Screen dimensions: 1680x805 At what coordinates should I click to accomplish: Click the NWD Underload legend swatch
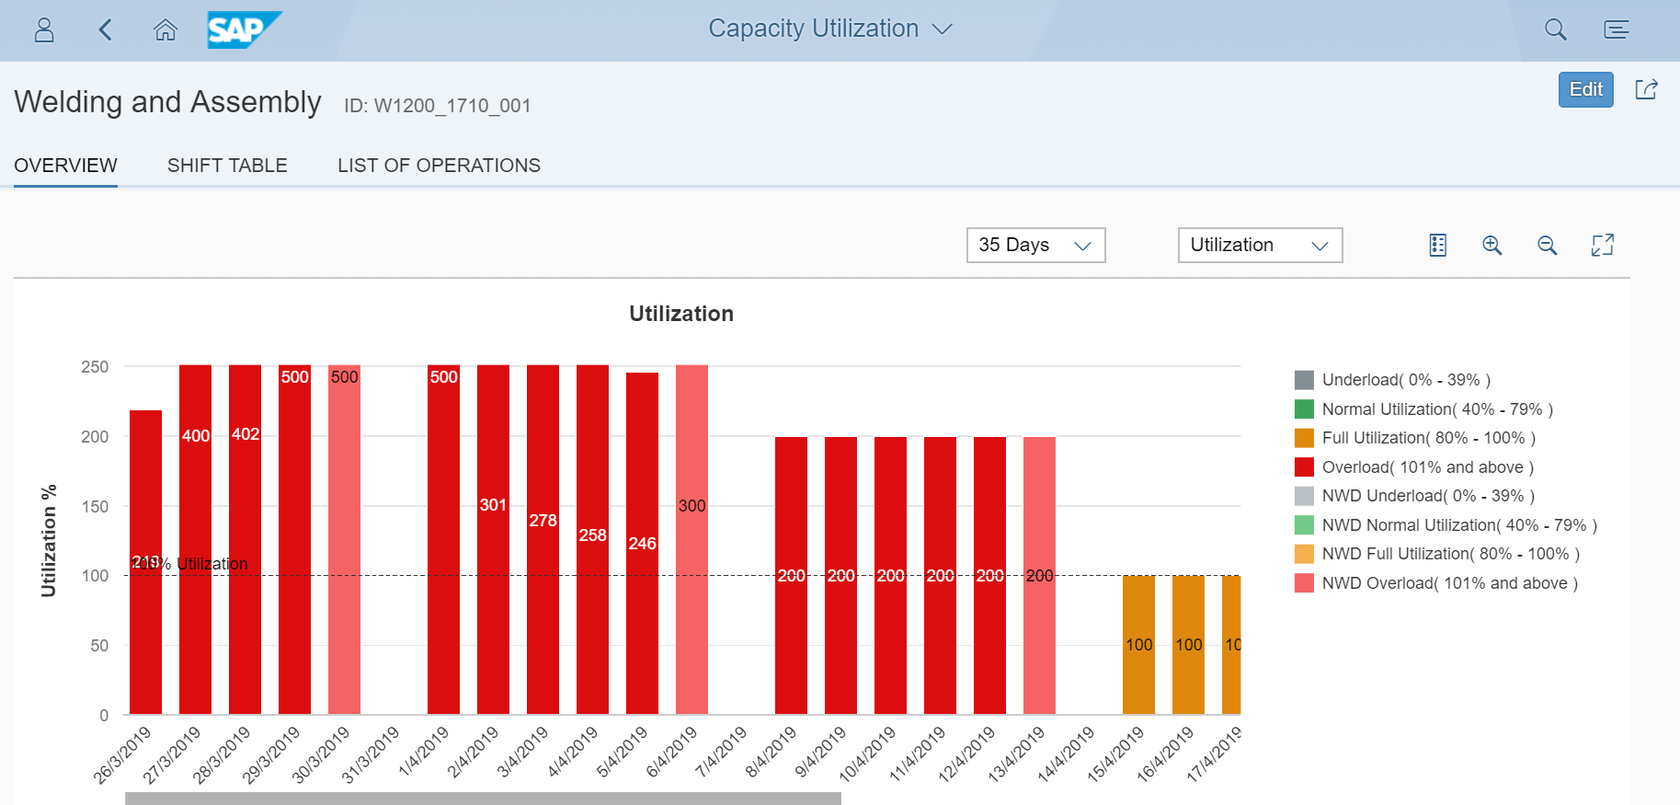pyautogui.click(x=1304, y=496)
